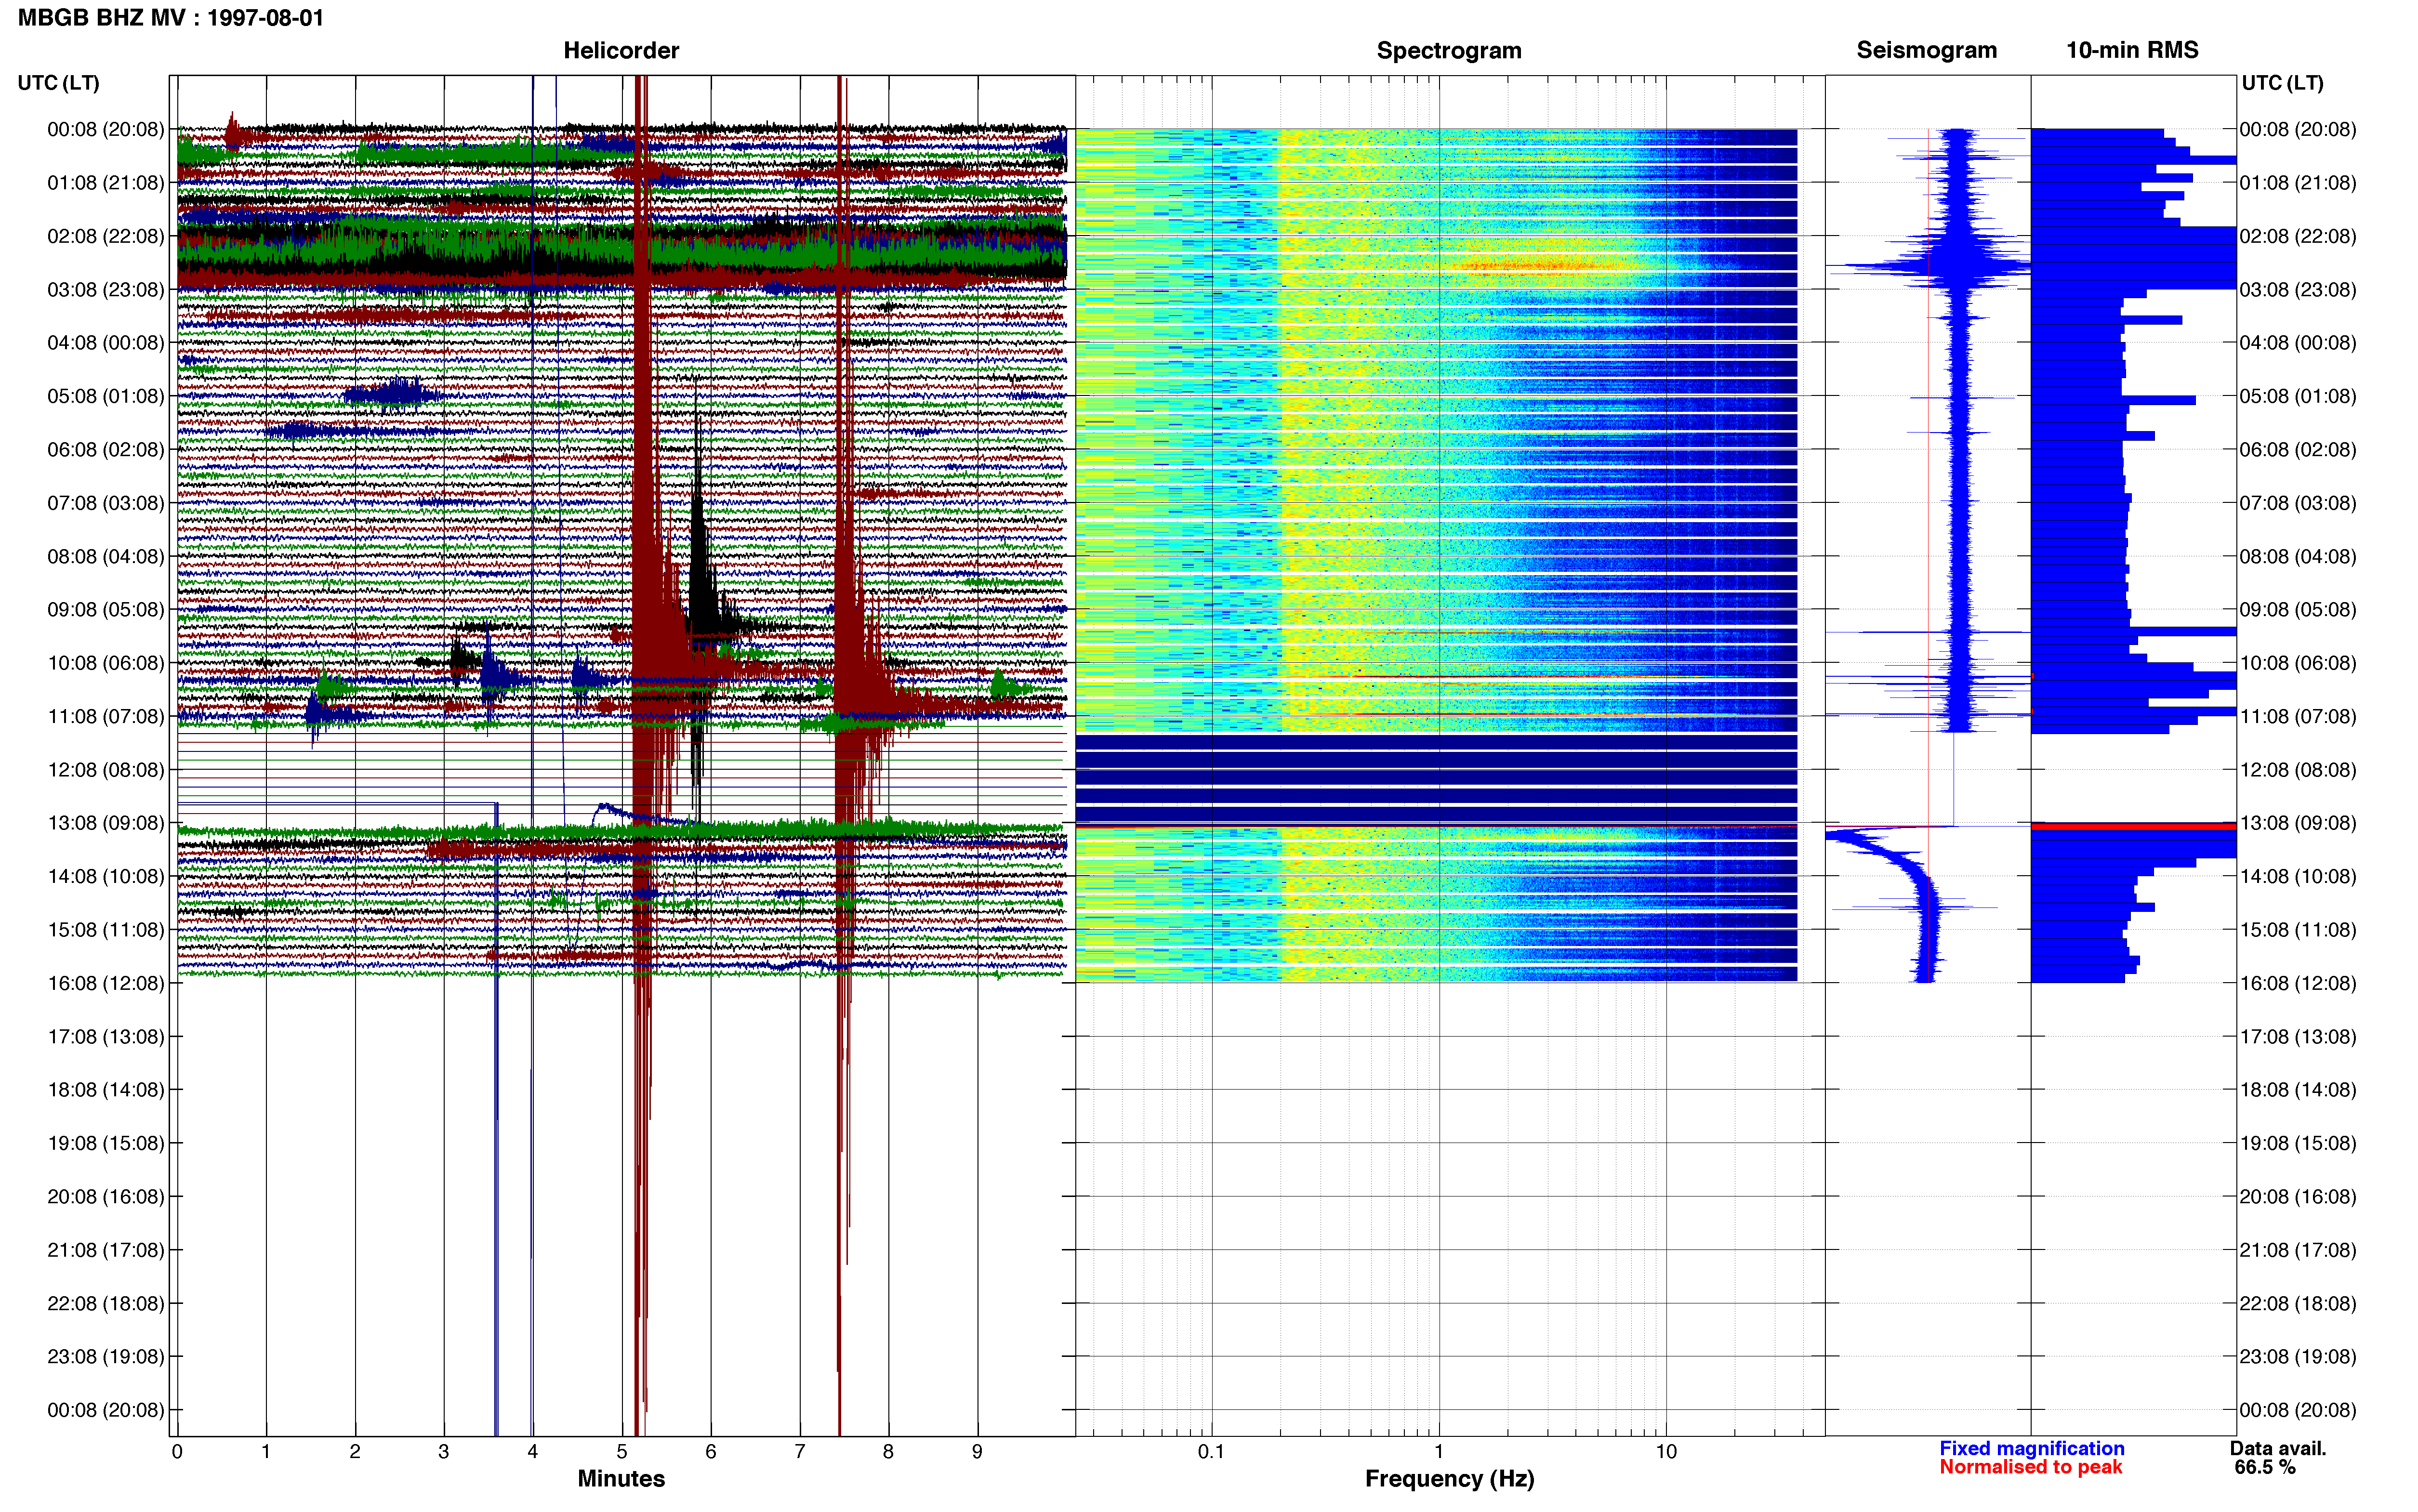The height and width of the screenshot is (1512, 2418).
Task: Click the left time label '03:08 (23:08)'
Action: (106, 290)
